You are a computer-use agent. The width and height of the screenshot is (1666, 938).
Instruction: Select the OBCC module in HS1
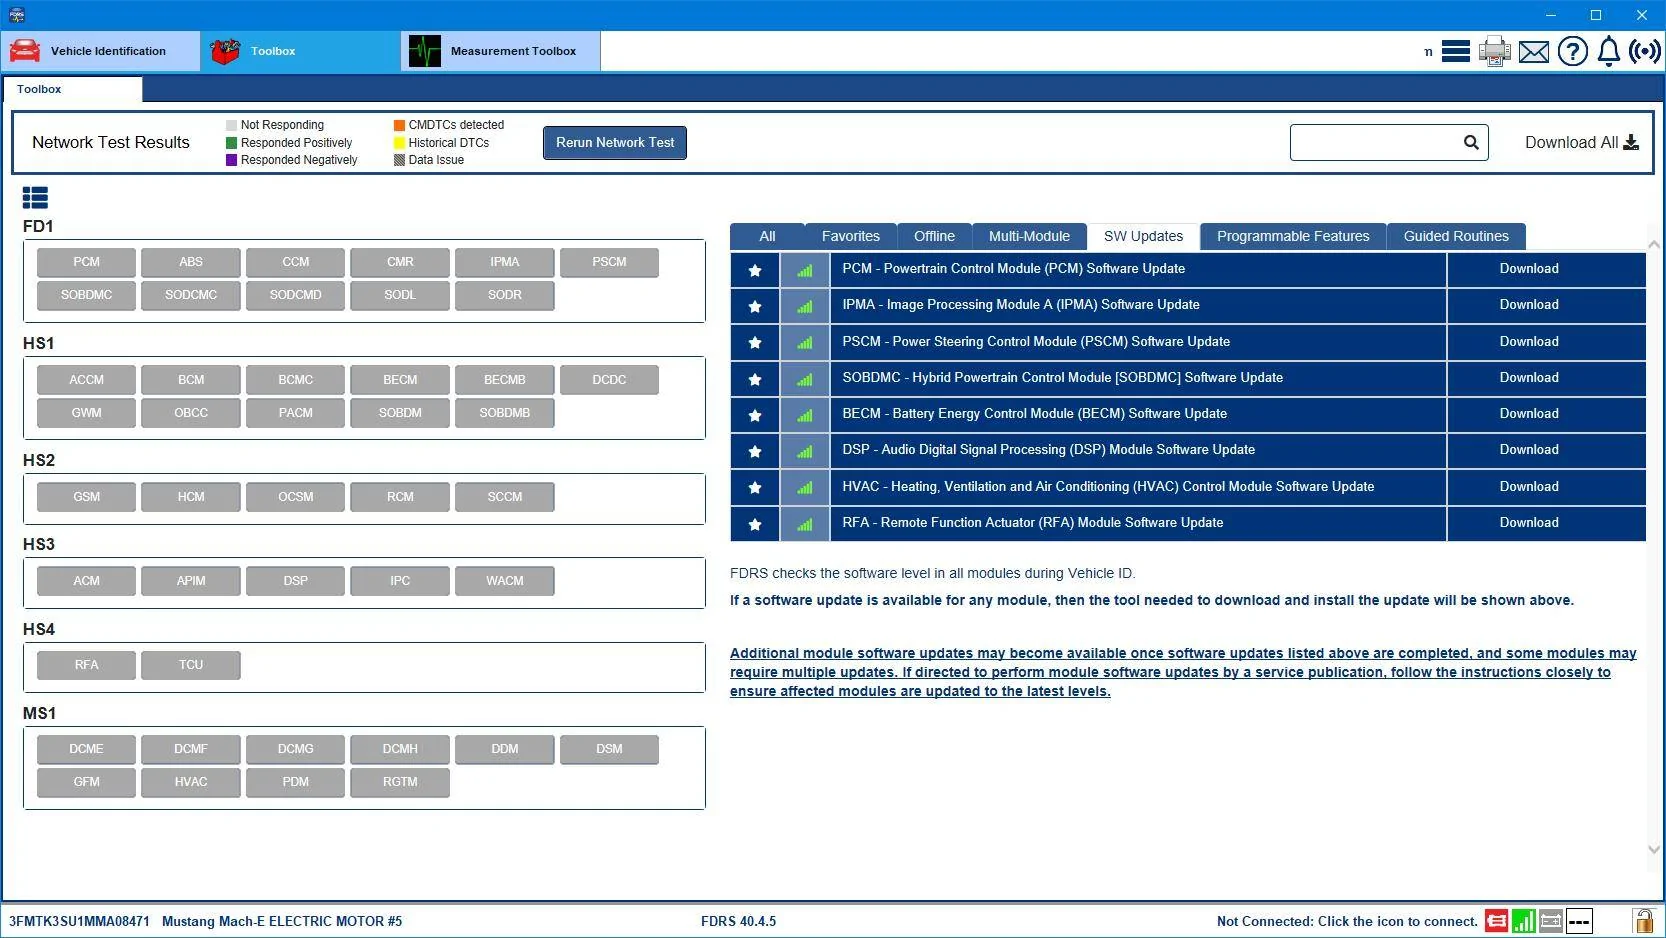coord(191,413)
